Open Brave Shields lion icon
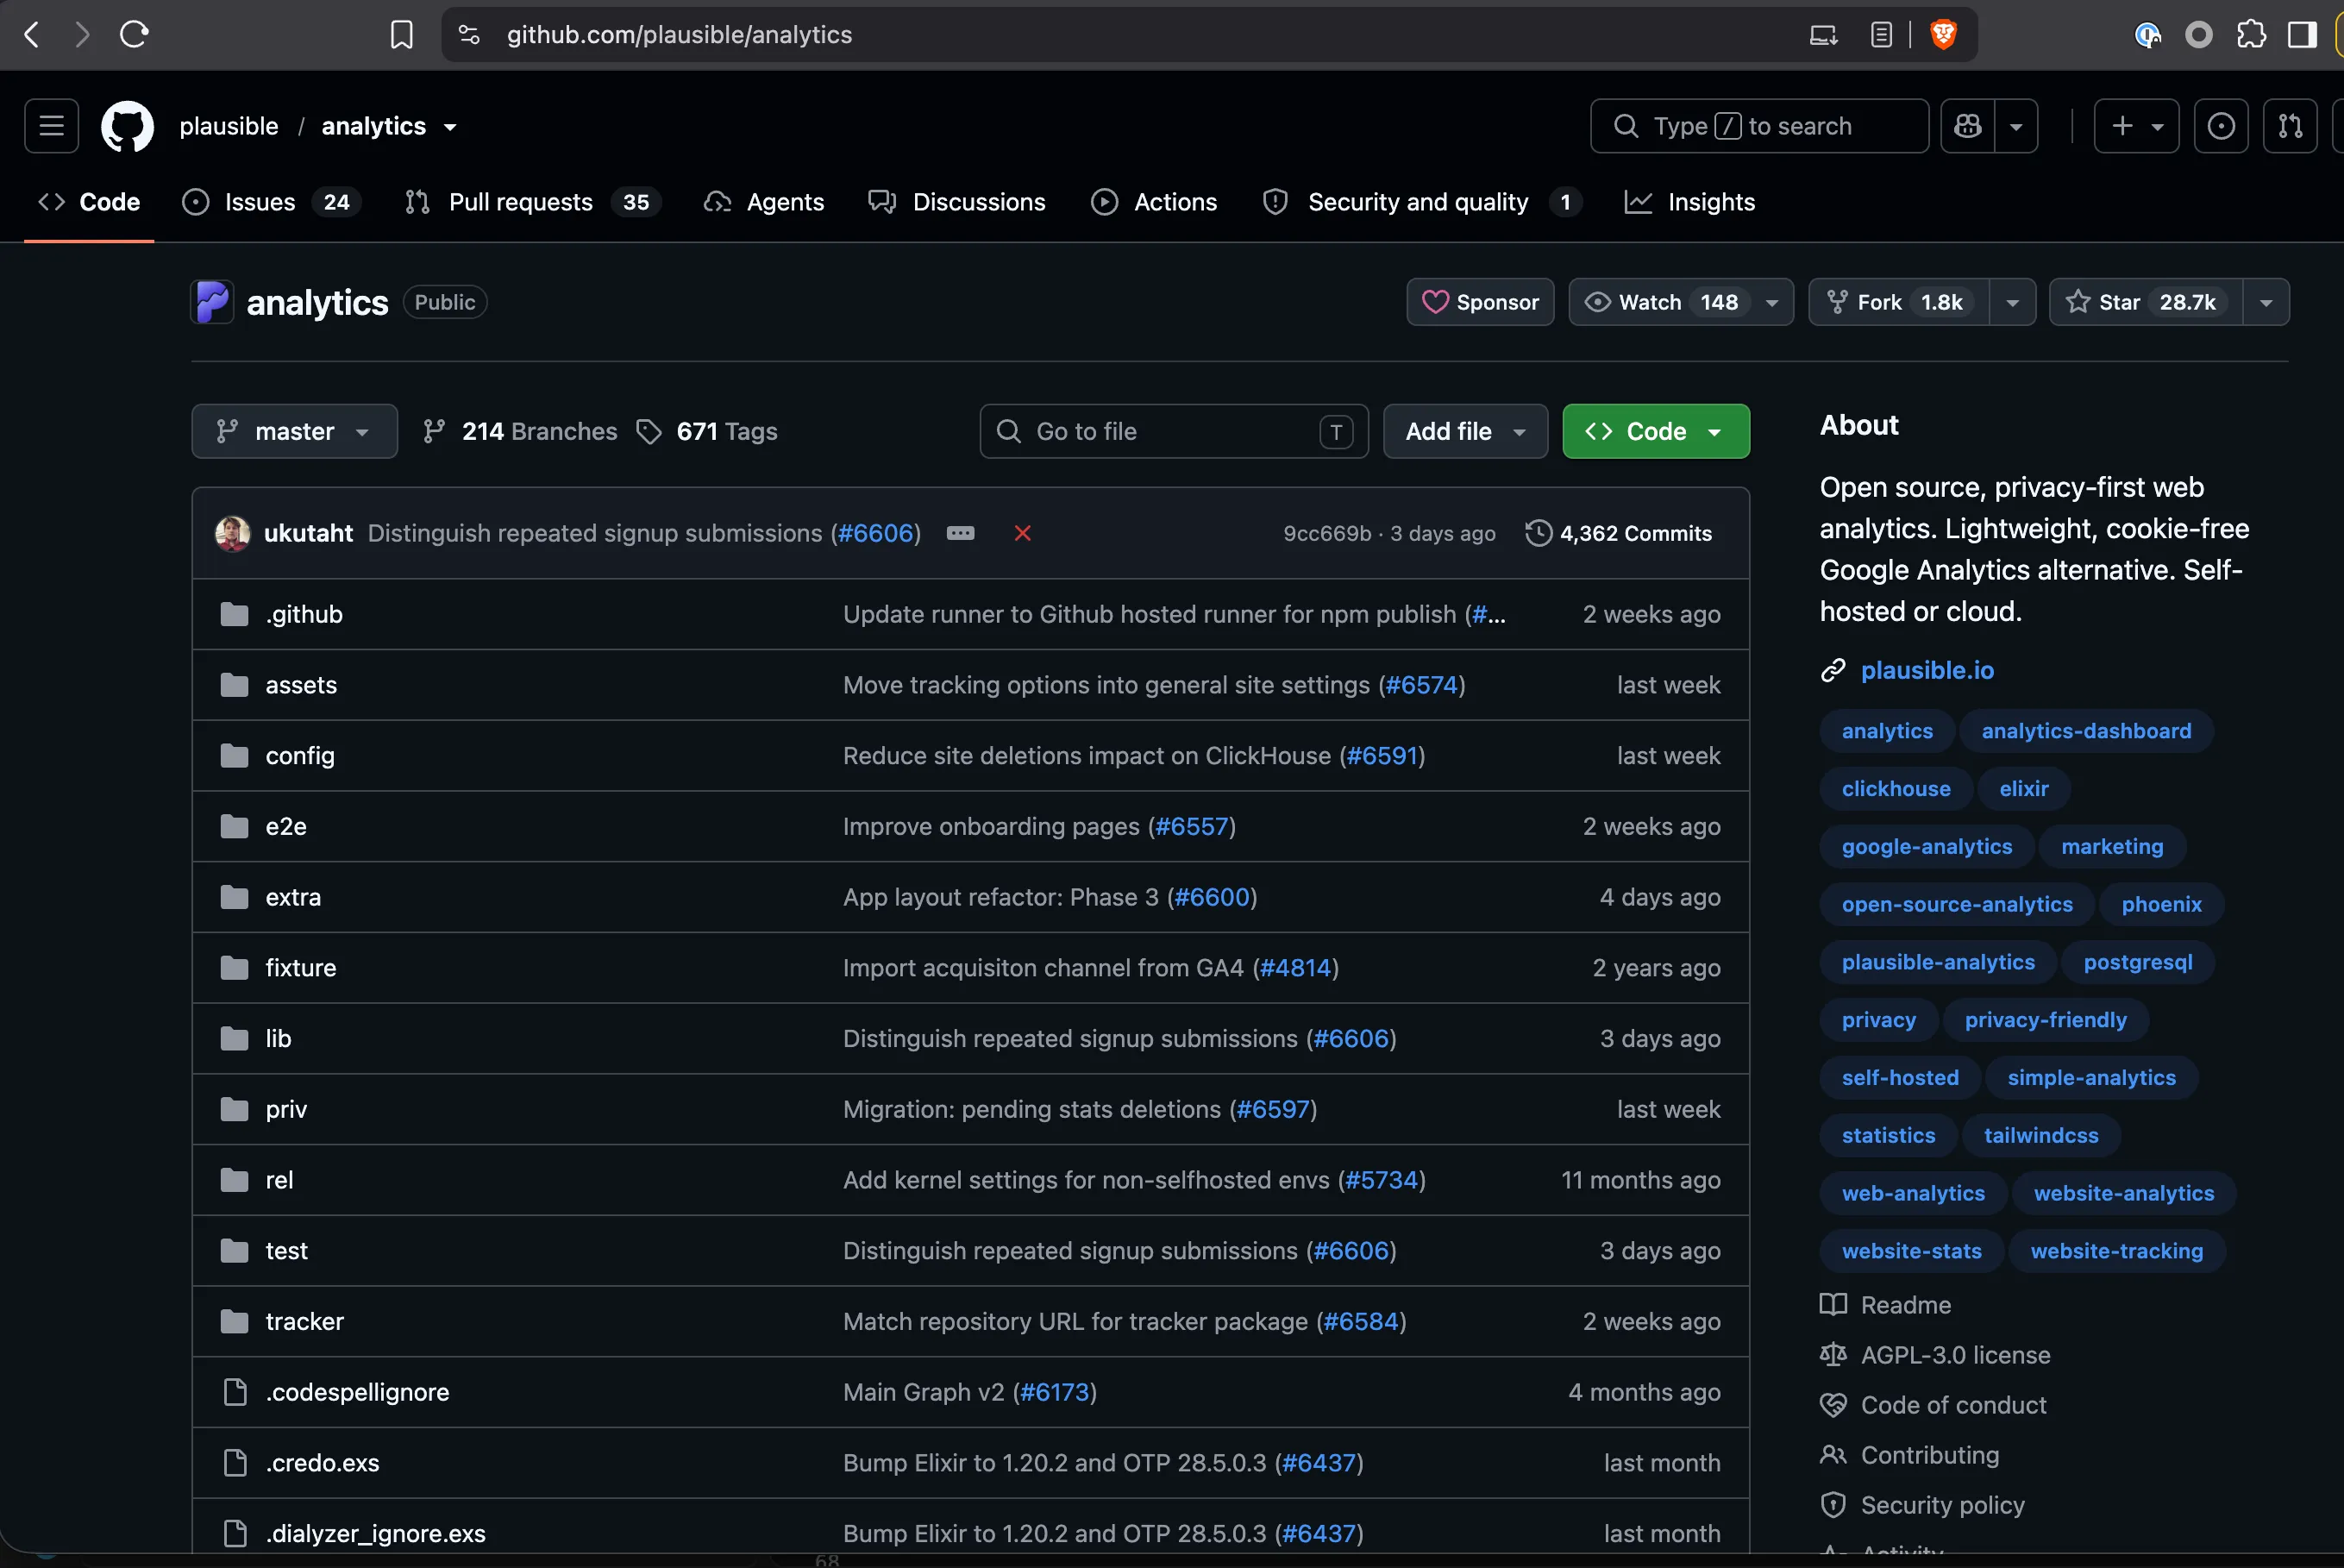2344x1568 pixels. click(1943, 35)
